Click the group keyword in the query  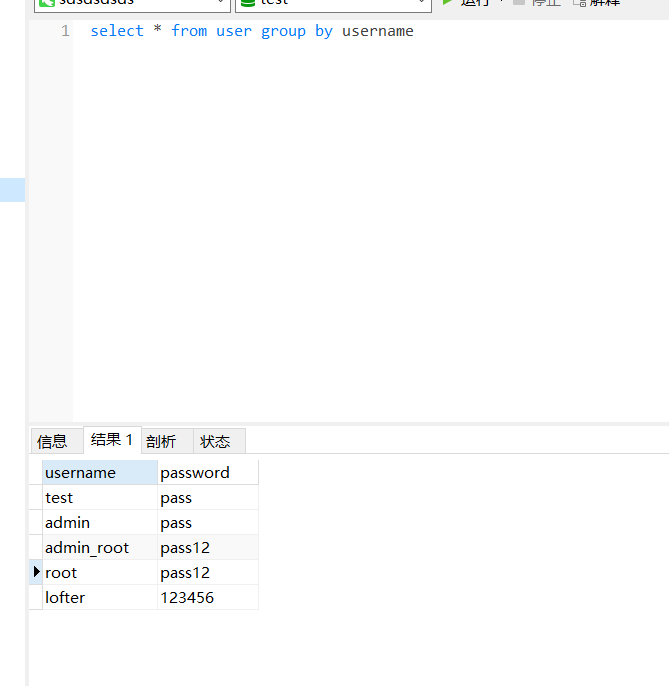[284, 32]
